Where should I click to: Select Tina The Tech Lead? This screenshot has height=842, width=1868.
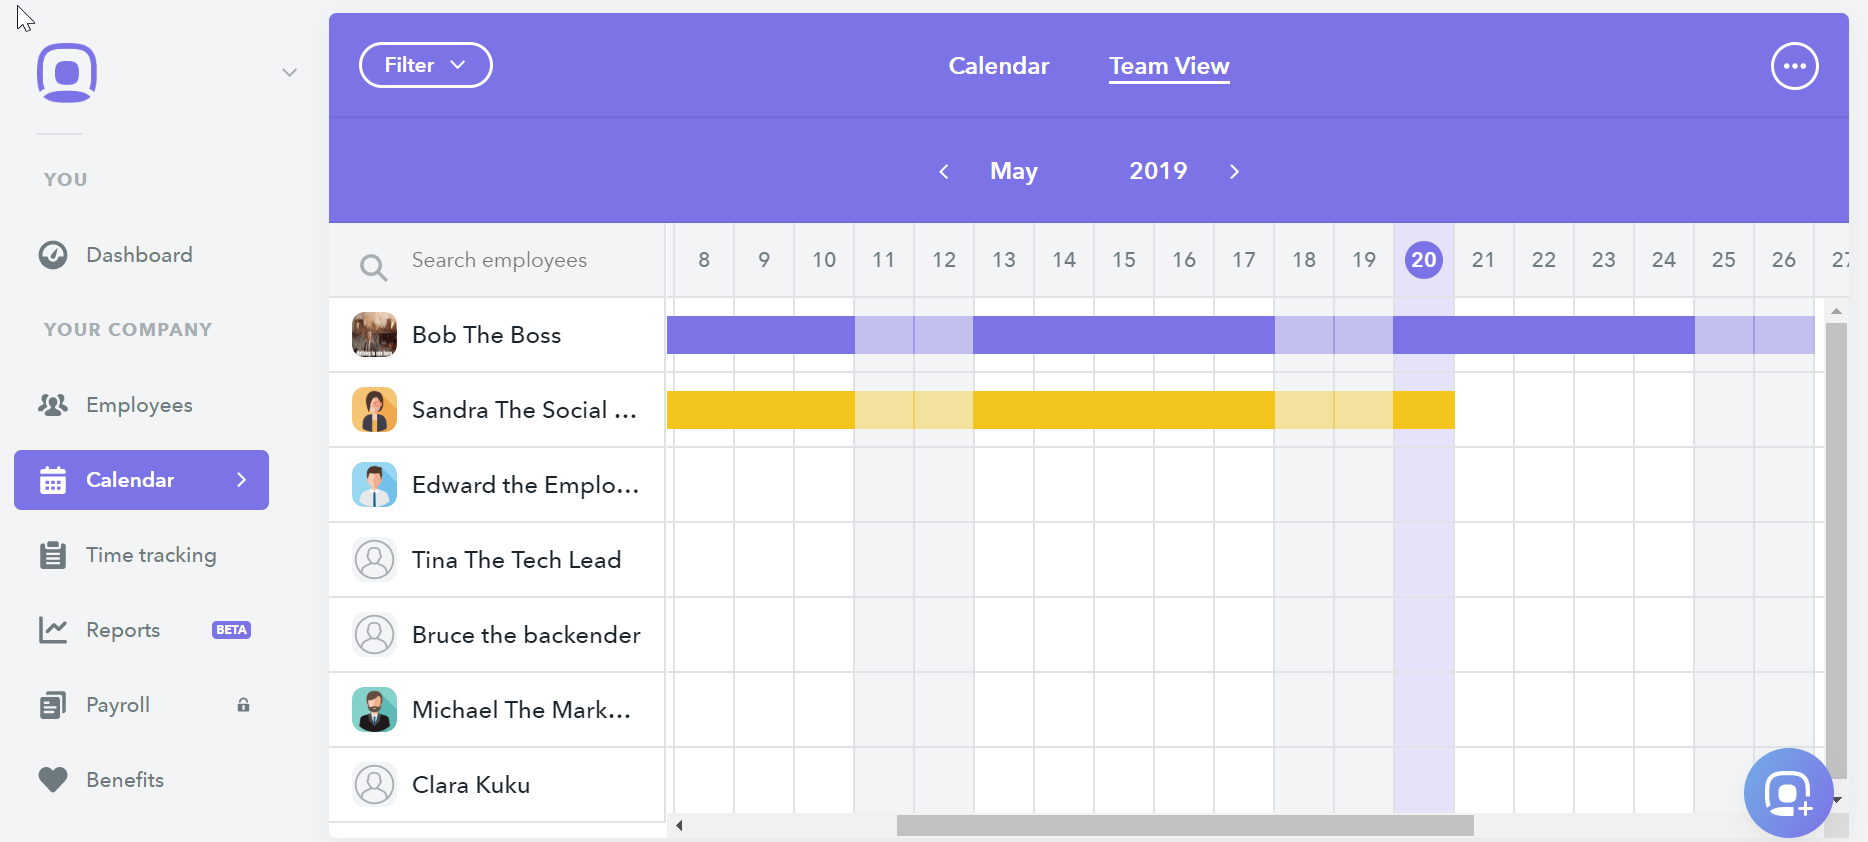(x=497, y=560)
